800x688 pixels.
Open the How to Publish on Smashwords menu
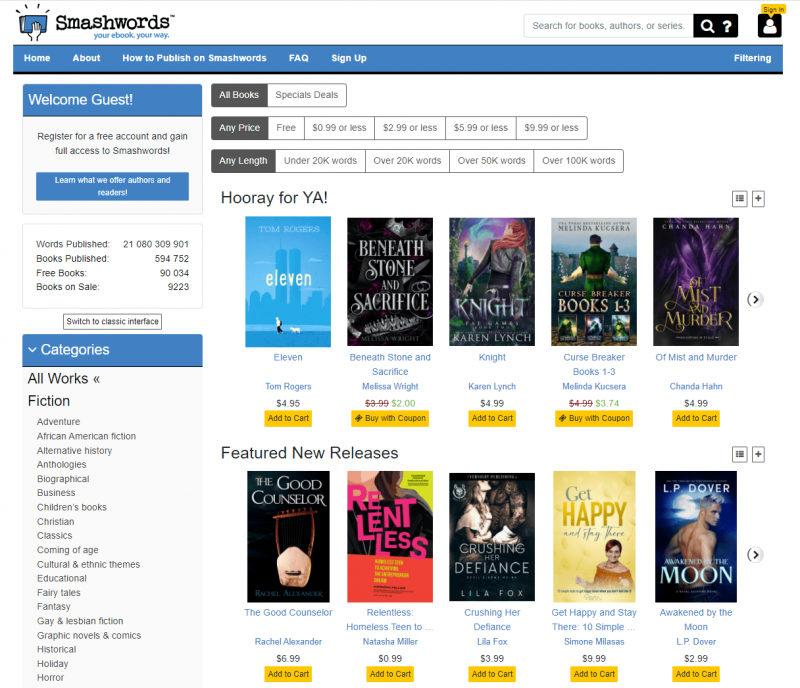194,58
